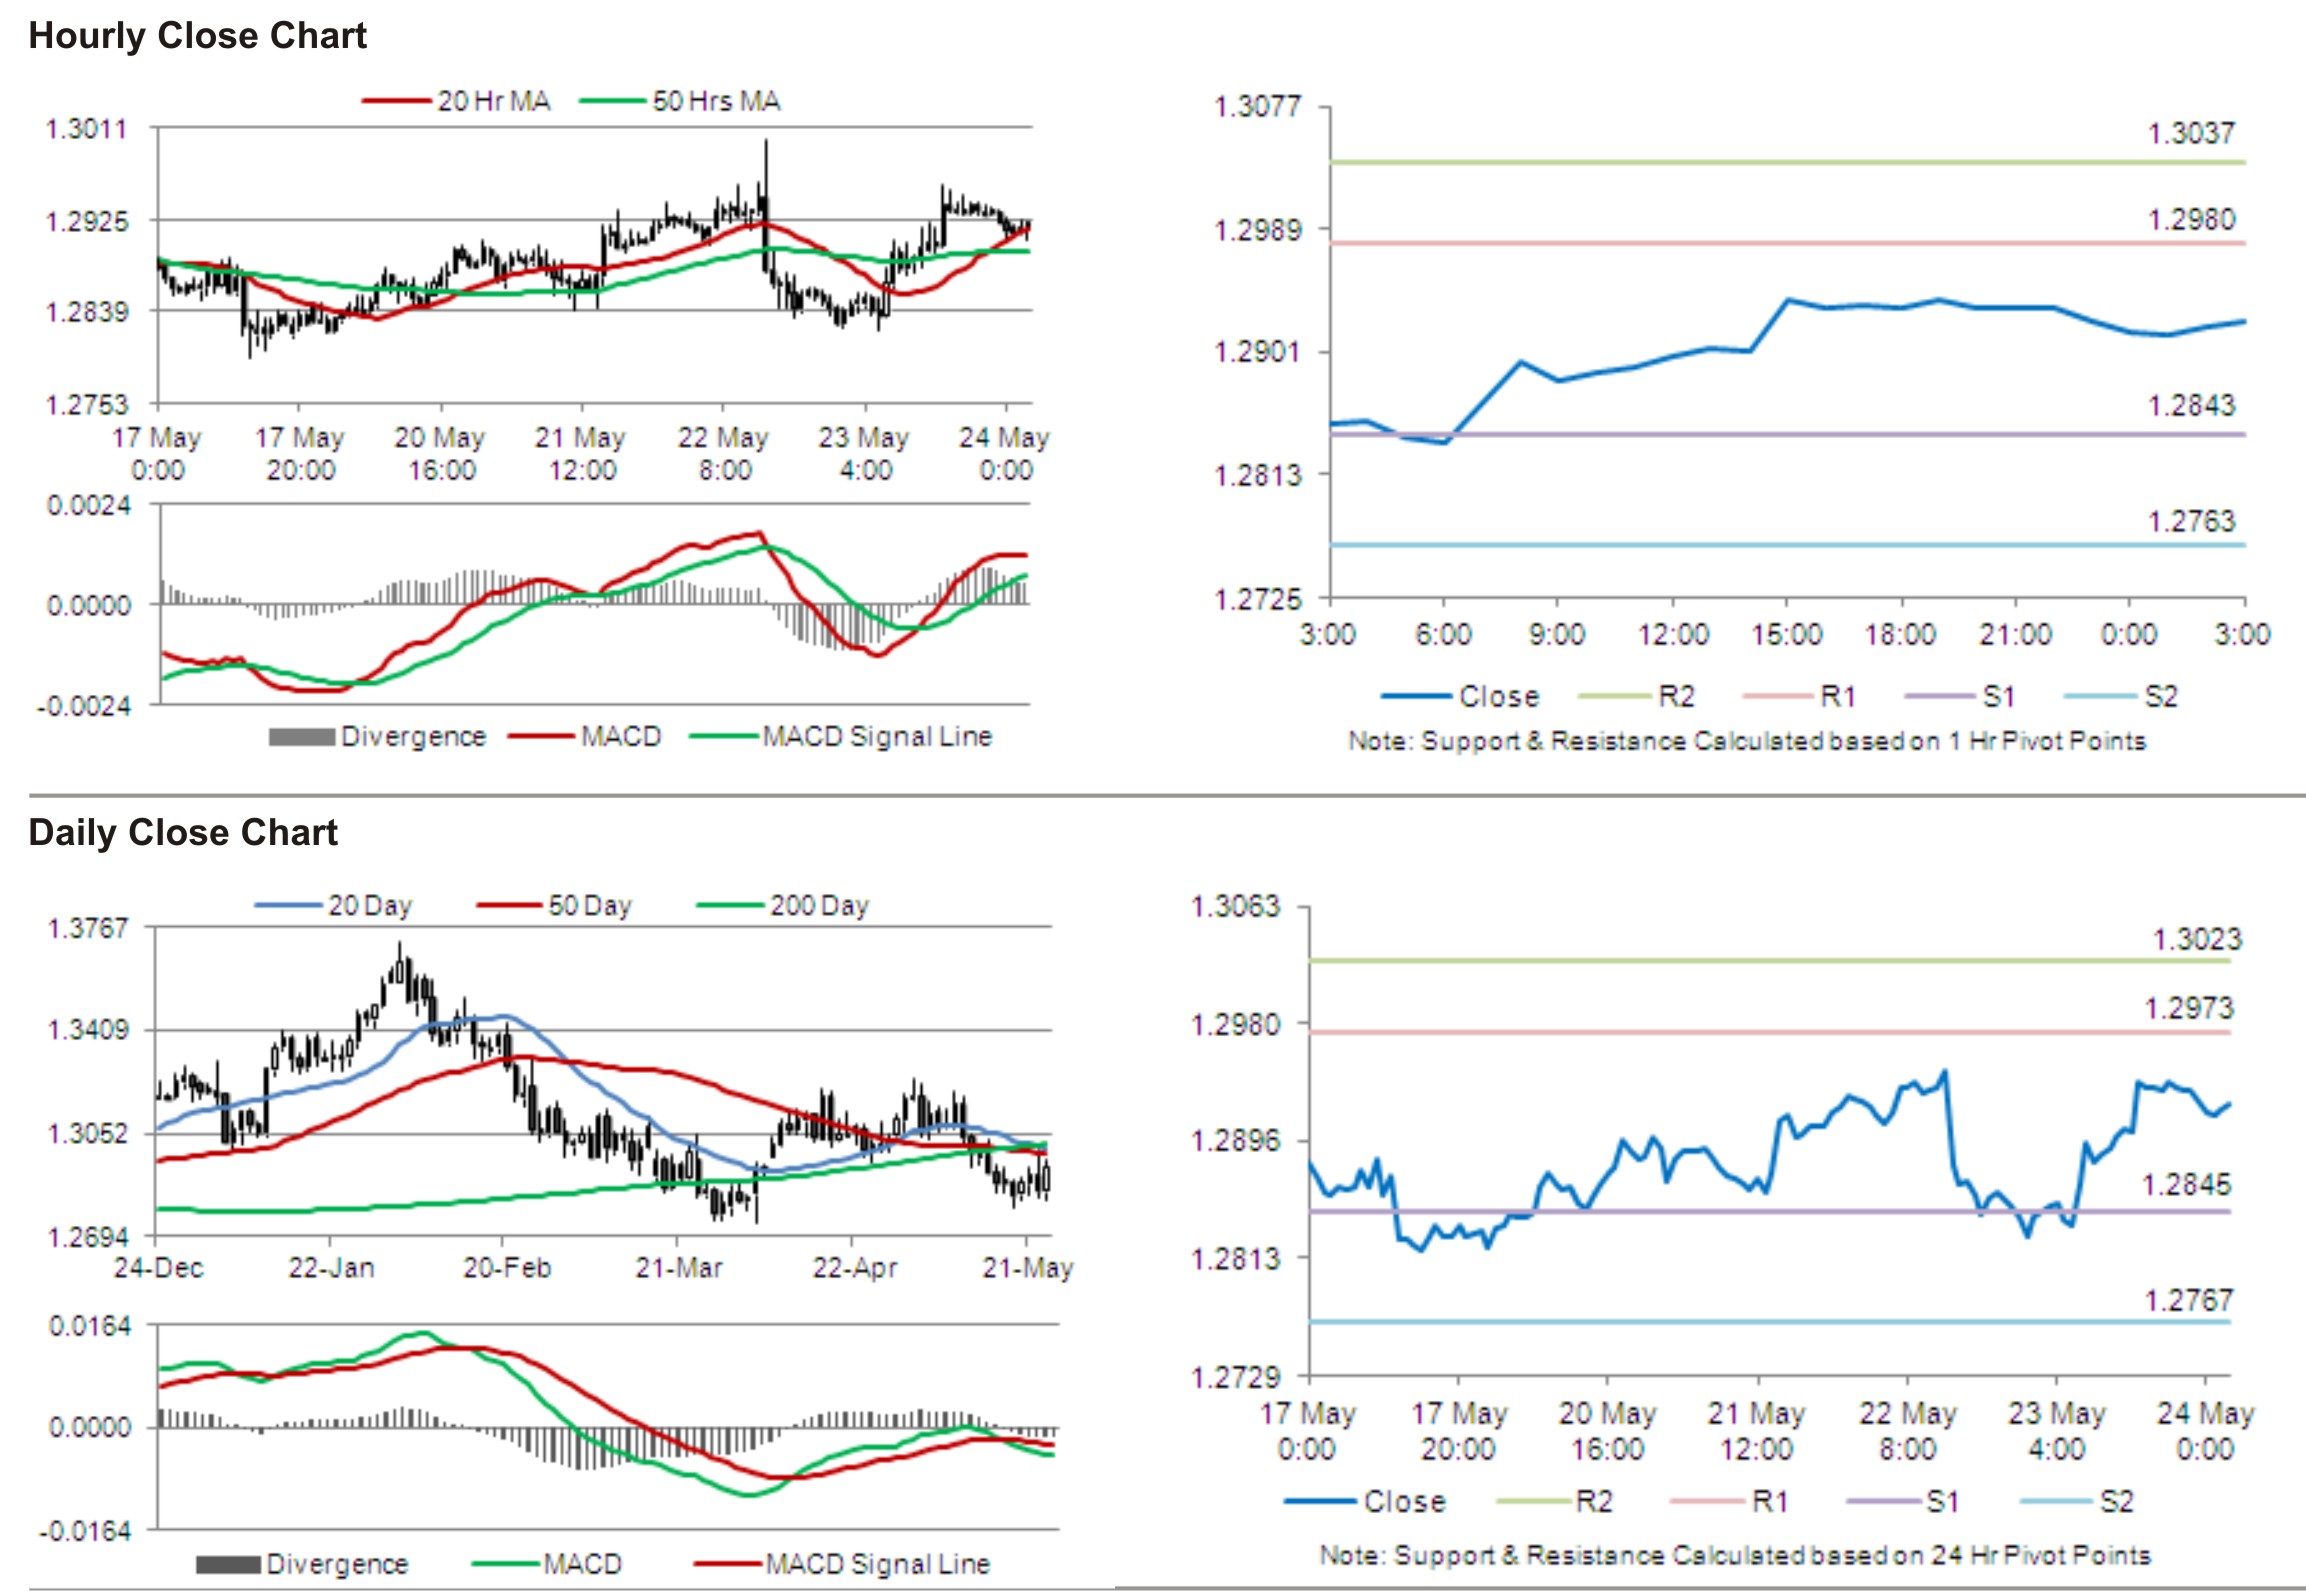Click the 21:00 time axis label
This screenshot has height=1591, width=2306.
(2015, 634)
